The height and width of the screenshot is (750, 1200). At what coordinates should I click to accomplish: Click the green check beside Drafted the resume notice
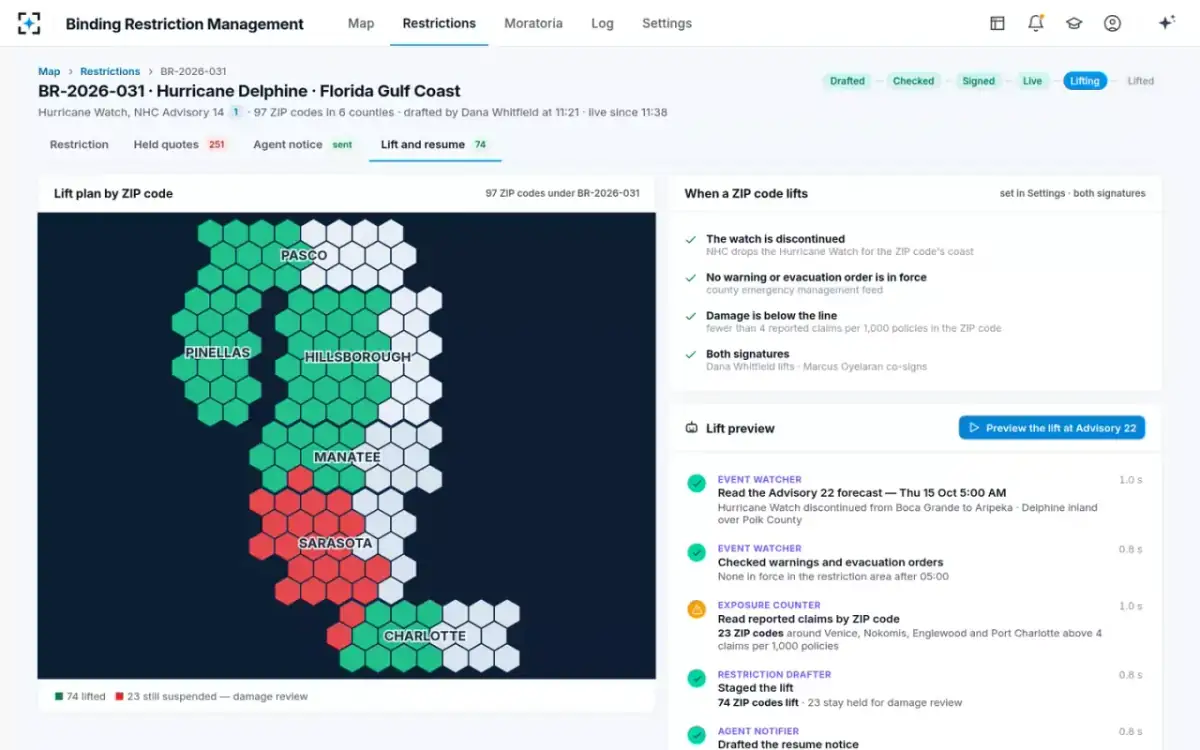click(696, 736)
